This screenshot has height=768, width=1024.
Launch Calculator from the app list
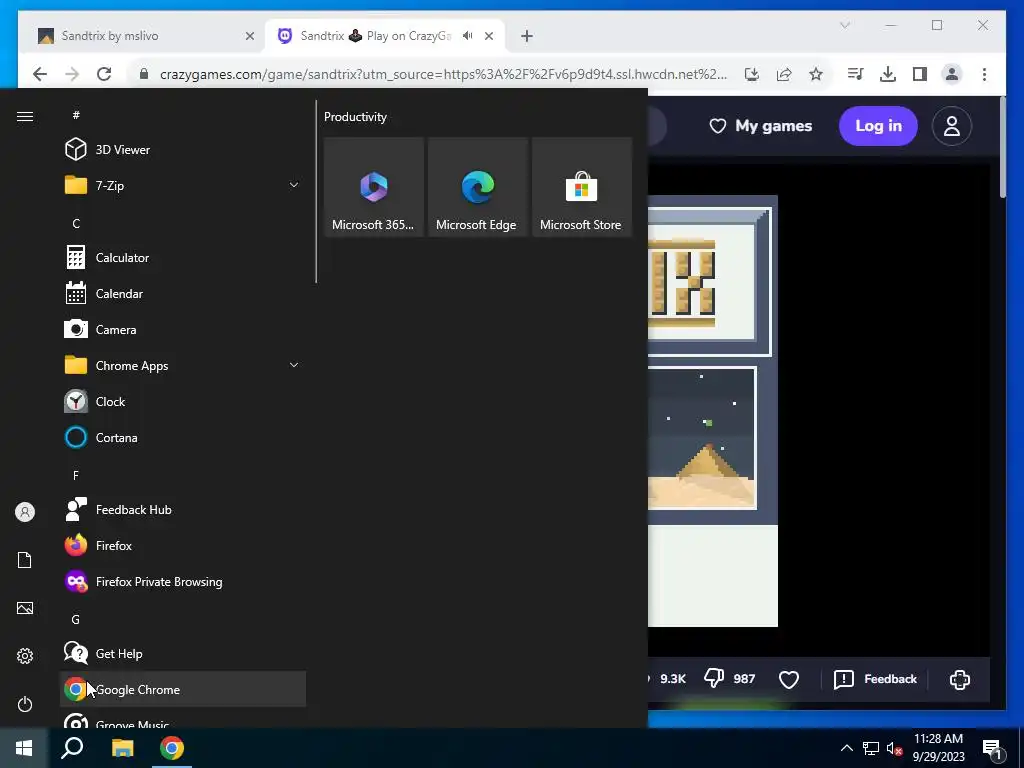click(x=183, y=257)
